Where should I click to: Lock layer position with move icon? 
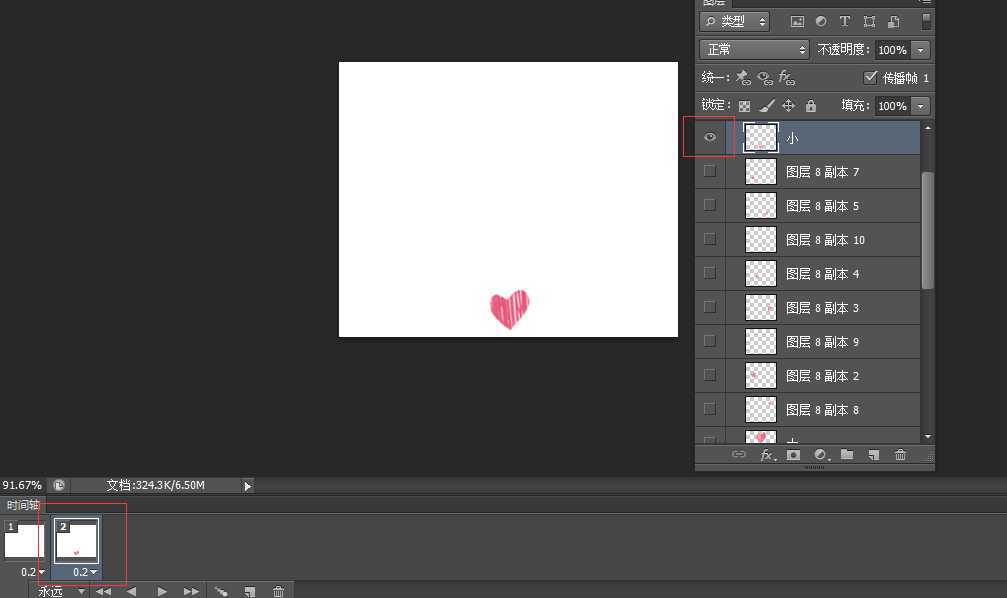tap(788, 106)
